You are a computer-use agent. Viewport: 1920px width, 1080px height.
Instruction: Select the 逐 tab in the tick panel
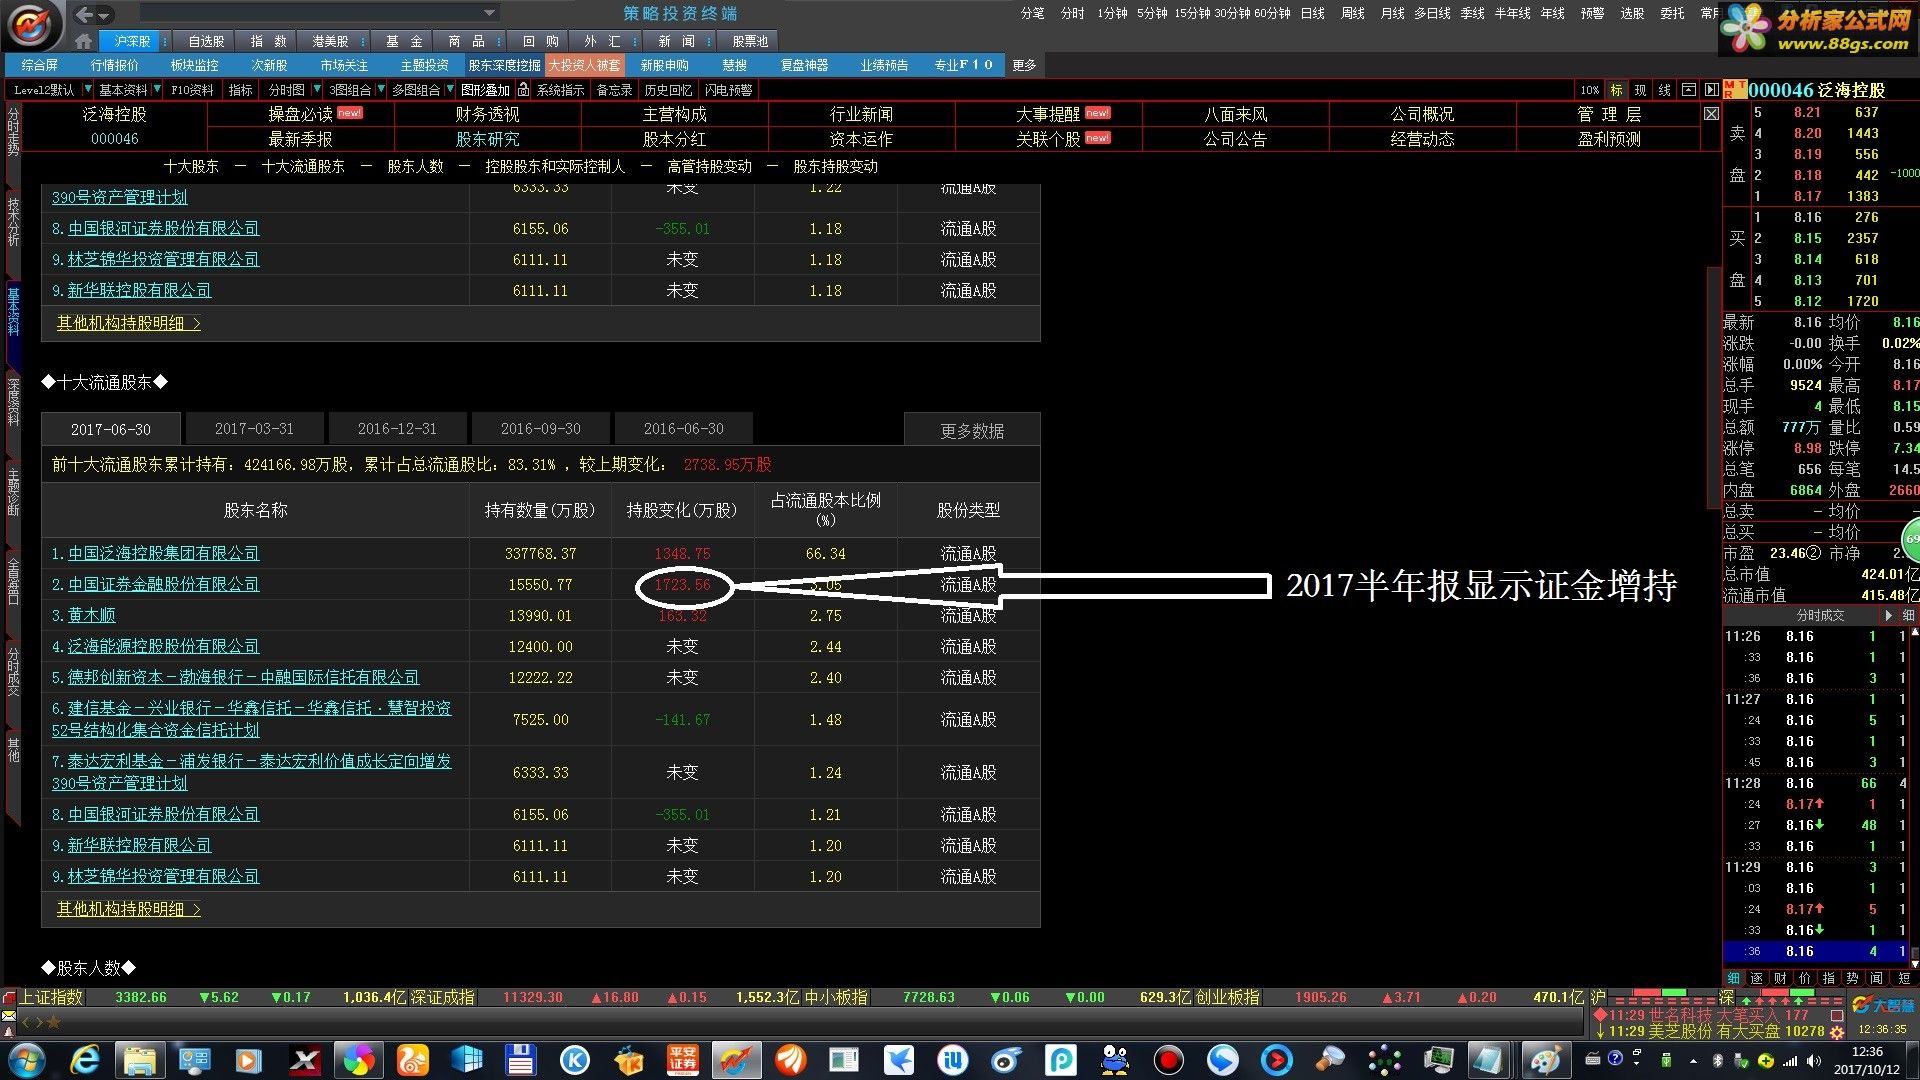1757,978
